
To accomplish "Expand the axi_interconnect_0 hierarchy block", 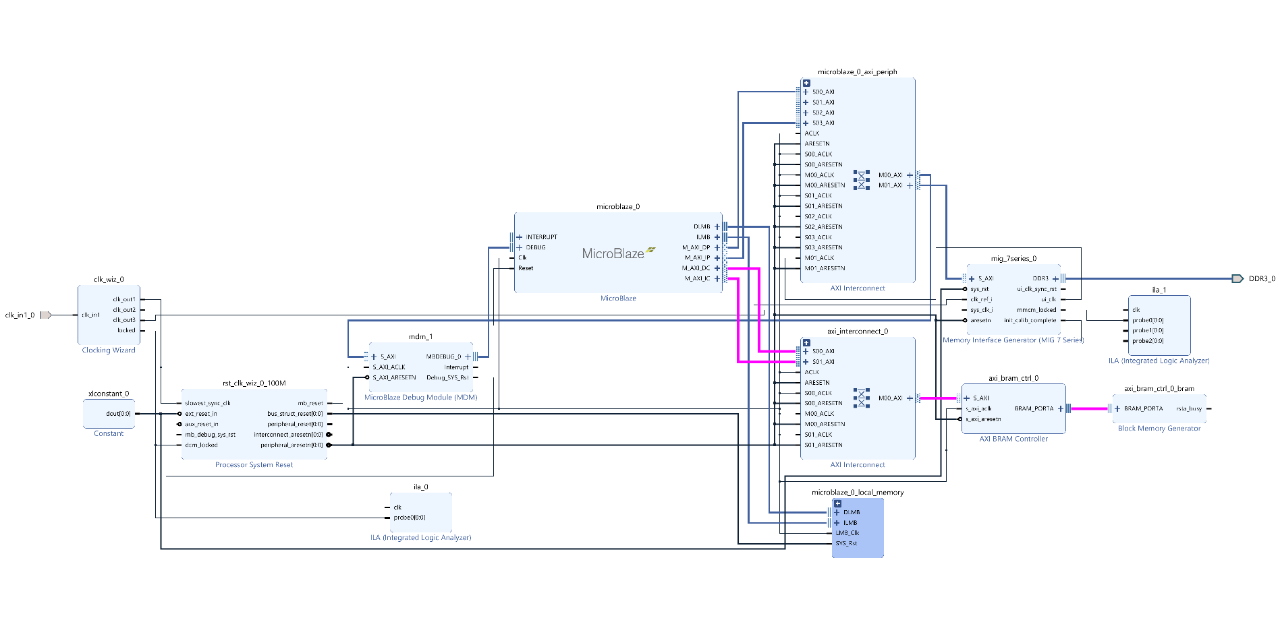I will [x=806, y=341].
